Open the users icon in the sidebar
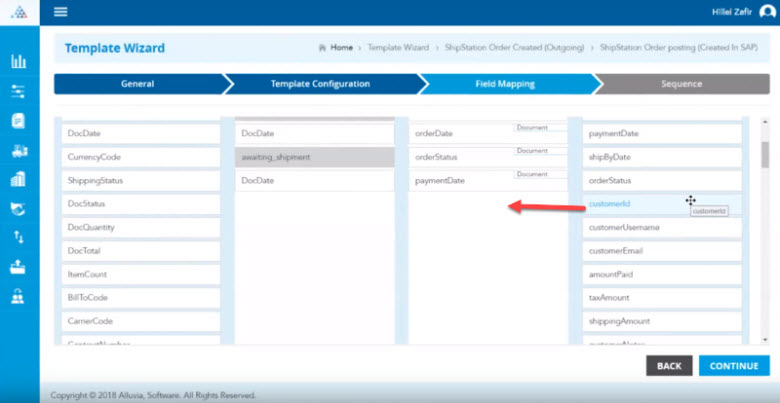 click(x=18, y=297)
